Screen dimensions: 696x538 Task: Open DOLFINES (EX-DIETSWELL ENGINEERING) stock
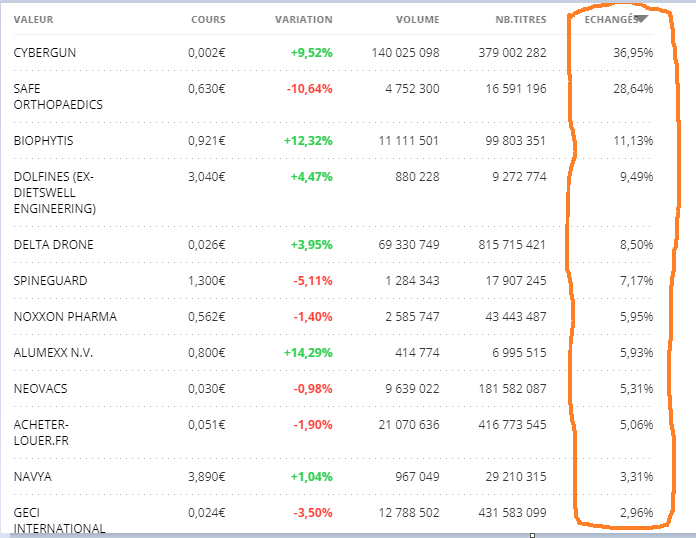tap(55, 193)
